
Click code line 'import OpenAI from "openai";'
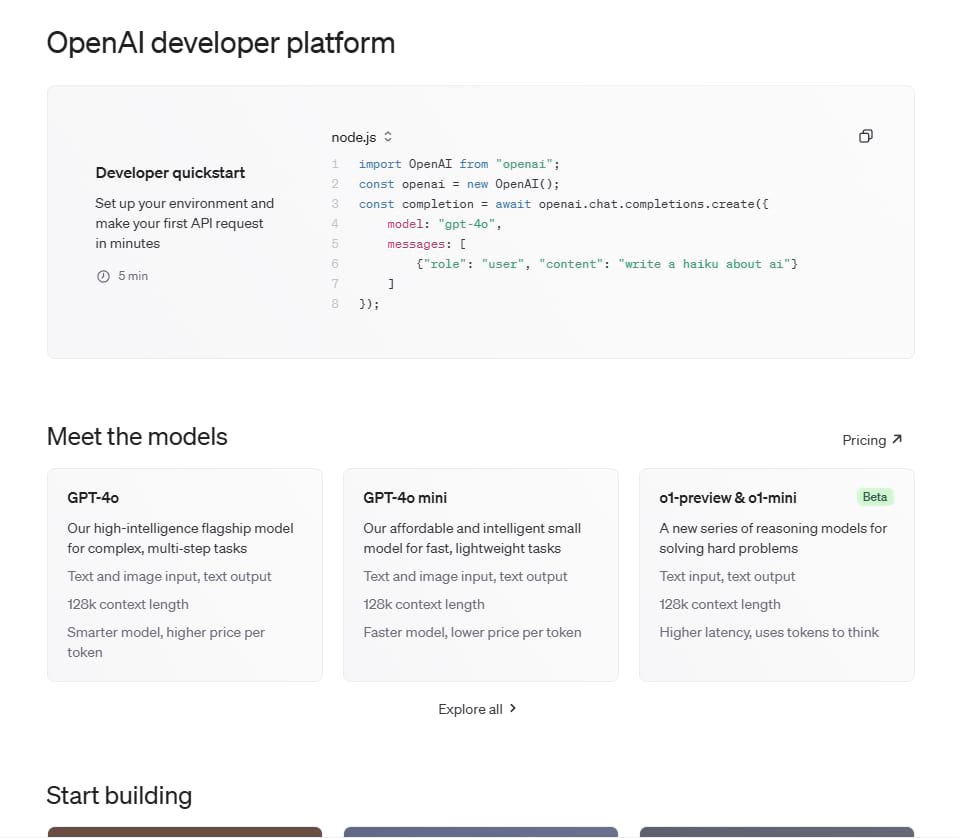tap(459, 164)
